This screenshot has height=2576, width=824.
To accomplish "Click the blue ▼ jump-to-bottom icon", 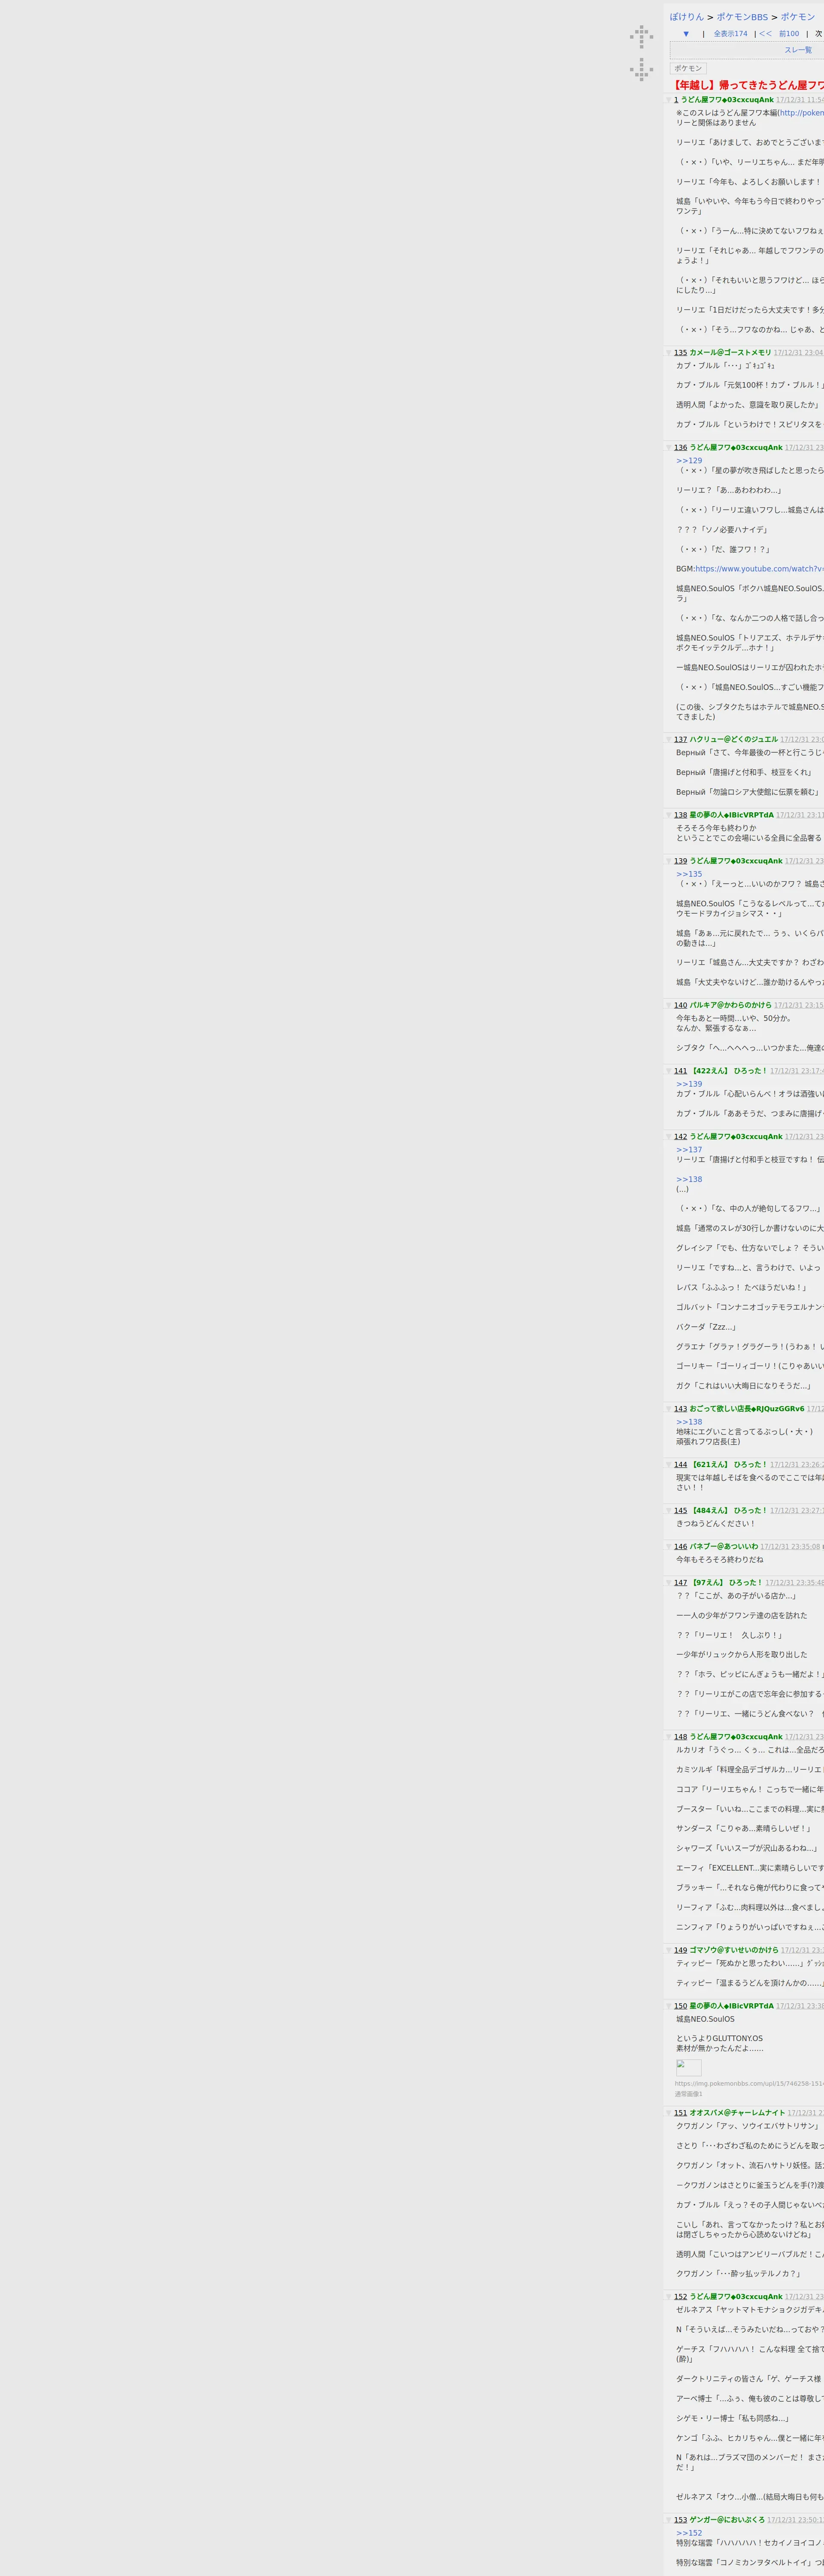I will [686, 34].
